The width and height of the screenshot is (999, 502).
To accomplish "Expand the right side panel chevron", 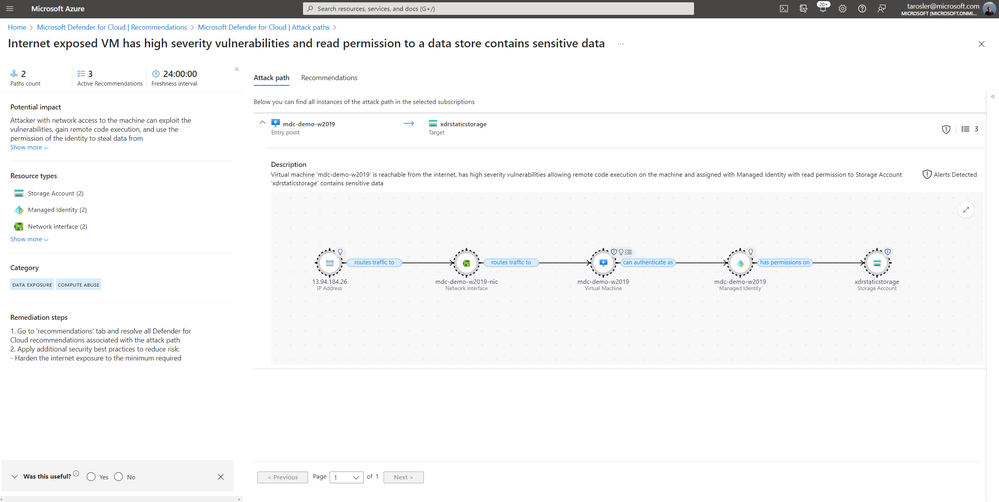I will [x=992, y=96].
